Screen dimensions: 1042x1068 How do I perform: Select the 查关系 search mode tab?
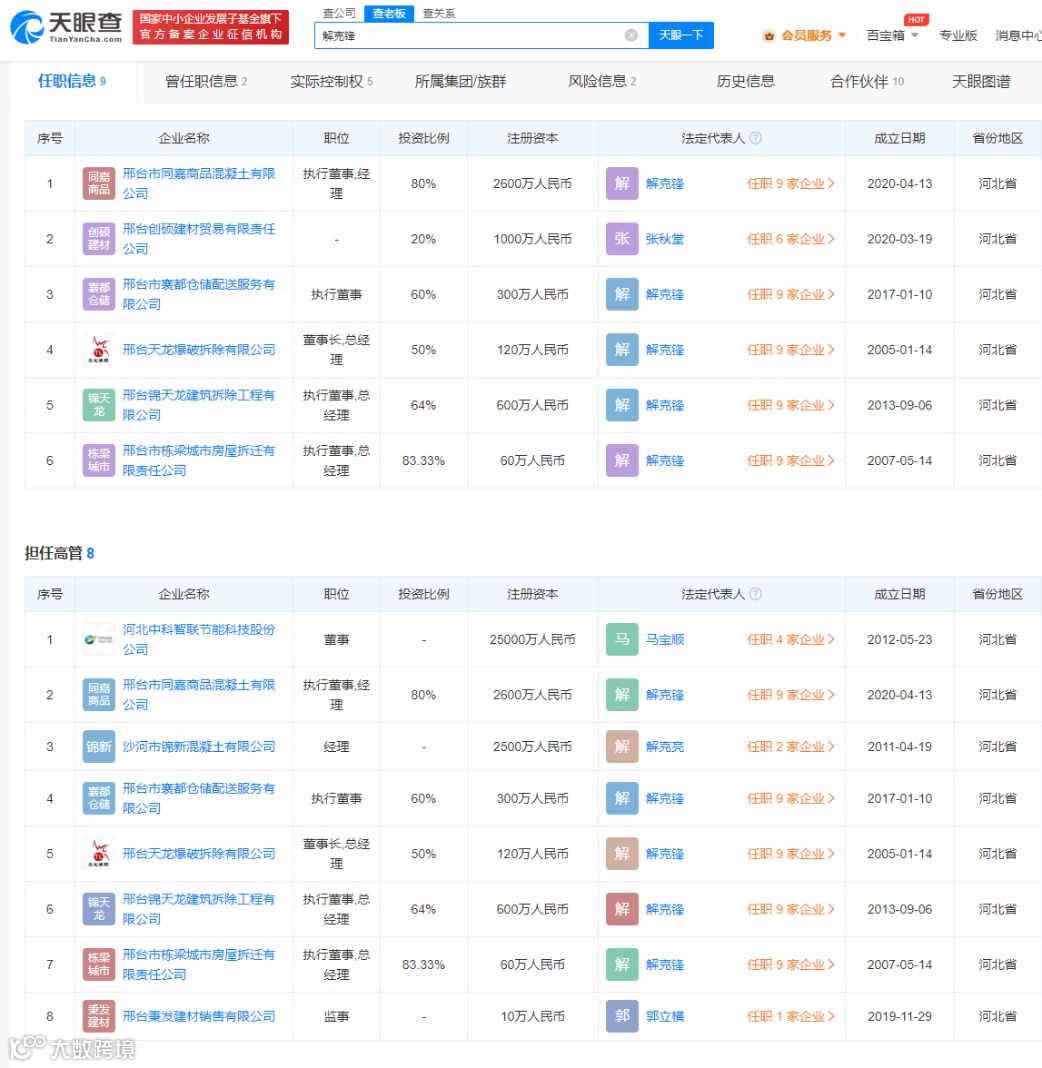tap(439, 13)
